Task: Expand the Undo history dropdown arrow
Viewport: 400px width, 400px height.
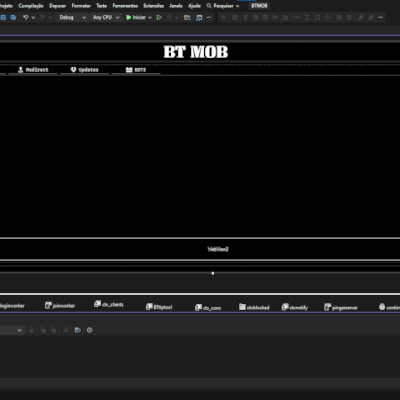Action: [x=33, y=17]
